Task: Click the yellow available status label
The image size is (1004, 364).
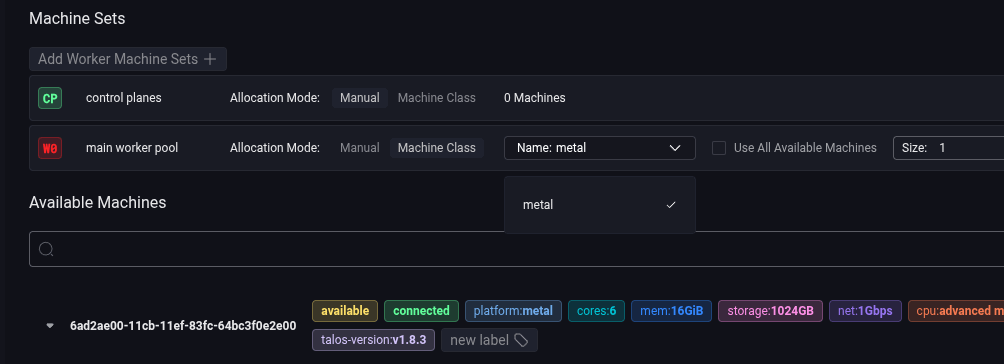Action: (x=345, y=311)
